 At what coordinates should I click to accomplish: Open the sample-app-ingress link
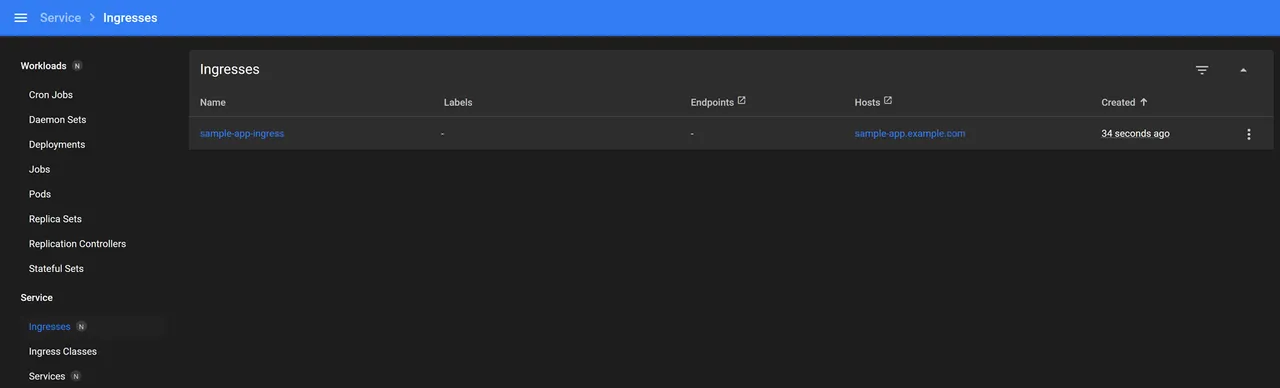click(x=242, y=133)
